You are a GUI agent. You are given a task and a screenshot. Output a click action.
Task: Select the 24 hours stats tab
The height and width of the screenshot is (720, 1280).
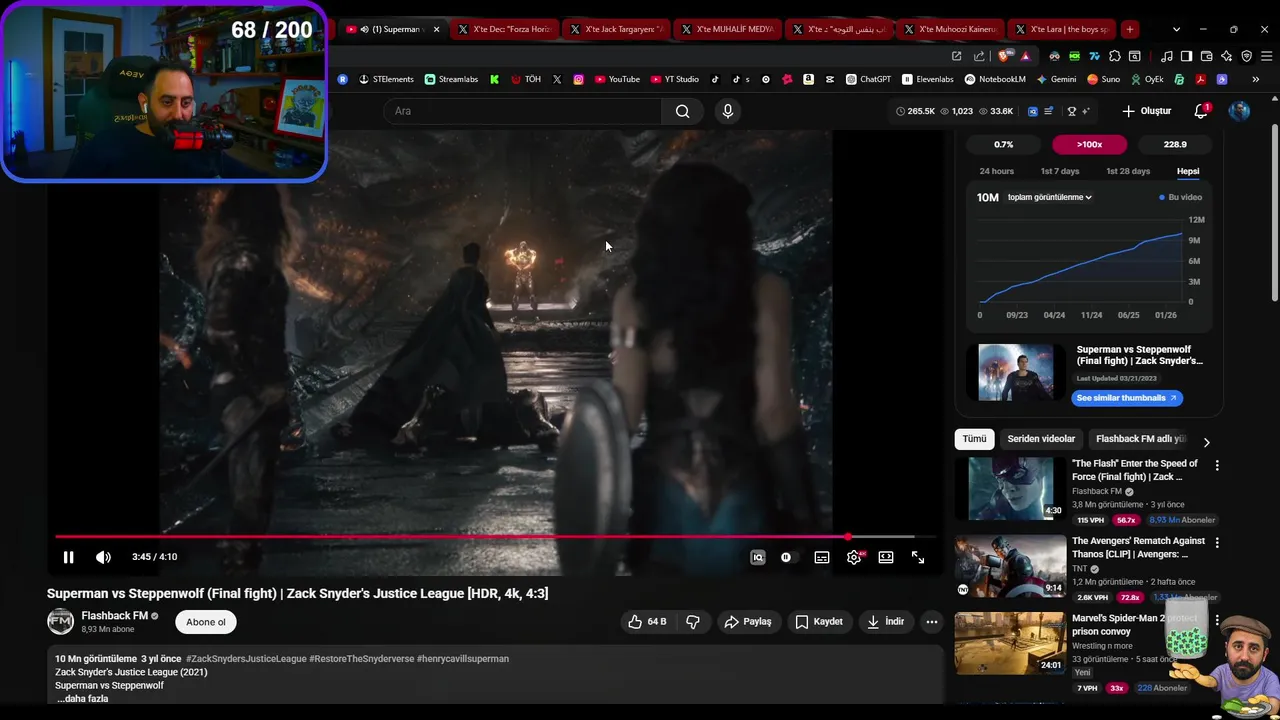996,171
